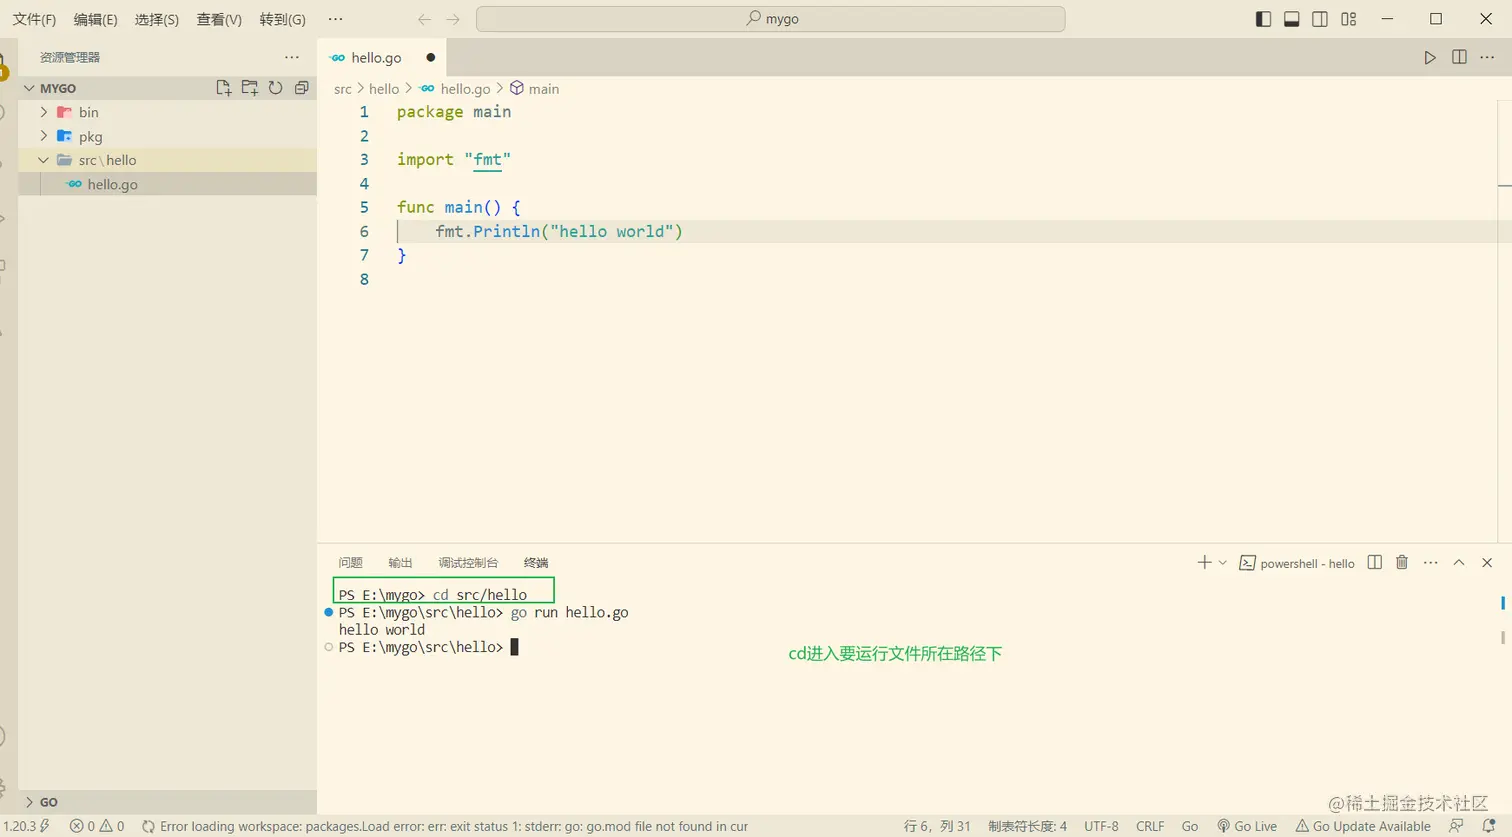Open the 文件(F) menu
The height and width of the screenshot is (837, 1512).
(x=34, y=19)
